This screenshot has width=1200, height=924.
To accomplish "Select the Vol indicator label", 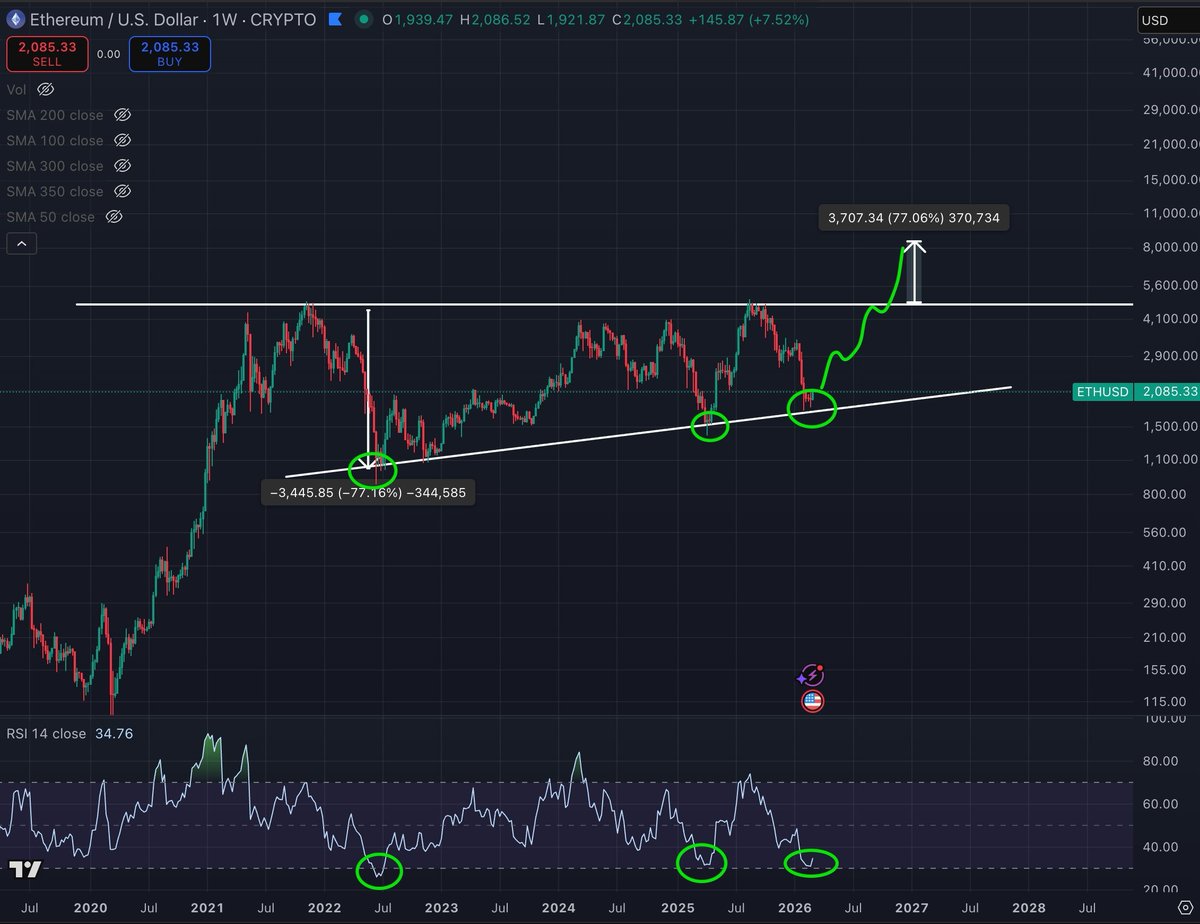I will click(x=17, y=89).
